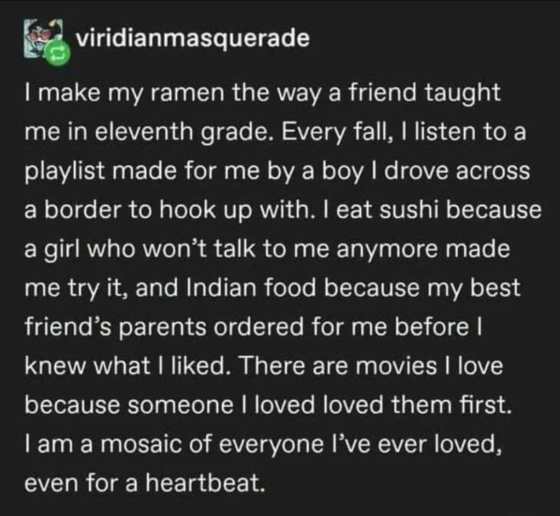This screenshot has height=516, width=560.
Task: Open the viridianmasquerade username link
Action: (192, 38)
